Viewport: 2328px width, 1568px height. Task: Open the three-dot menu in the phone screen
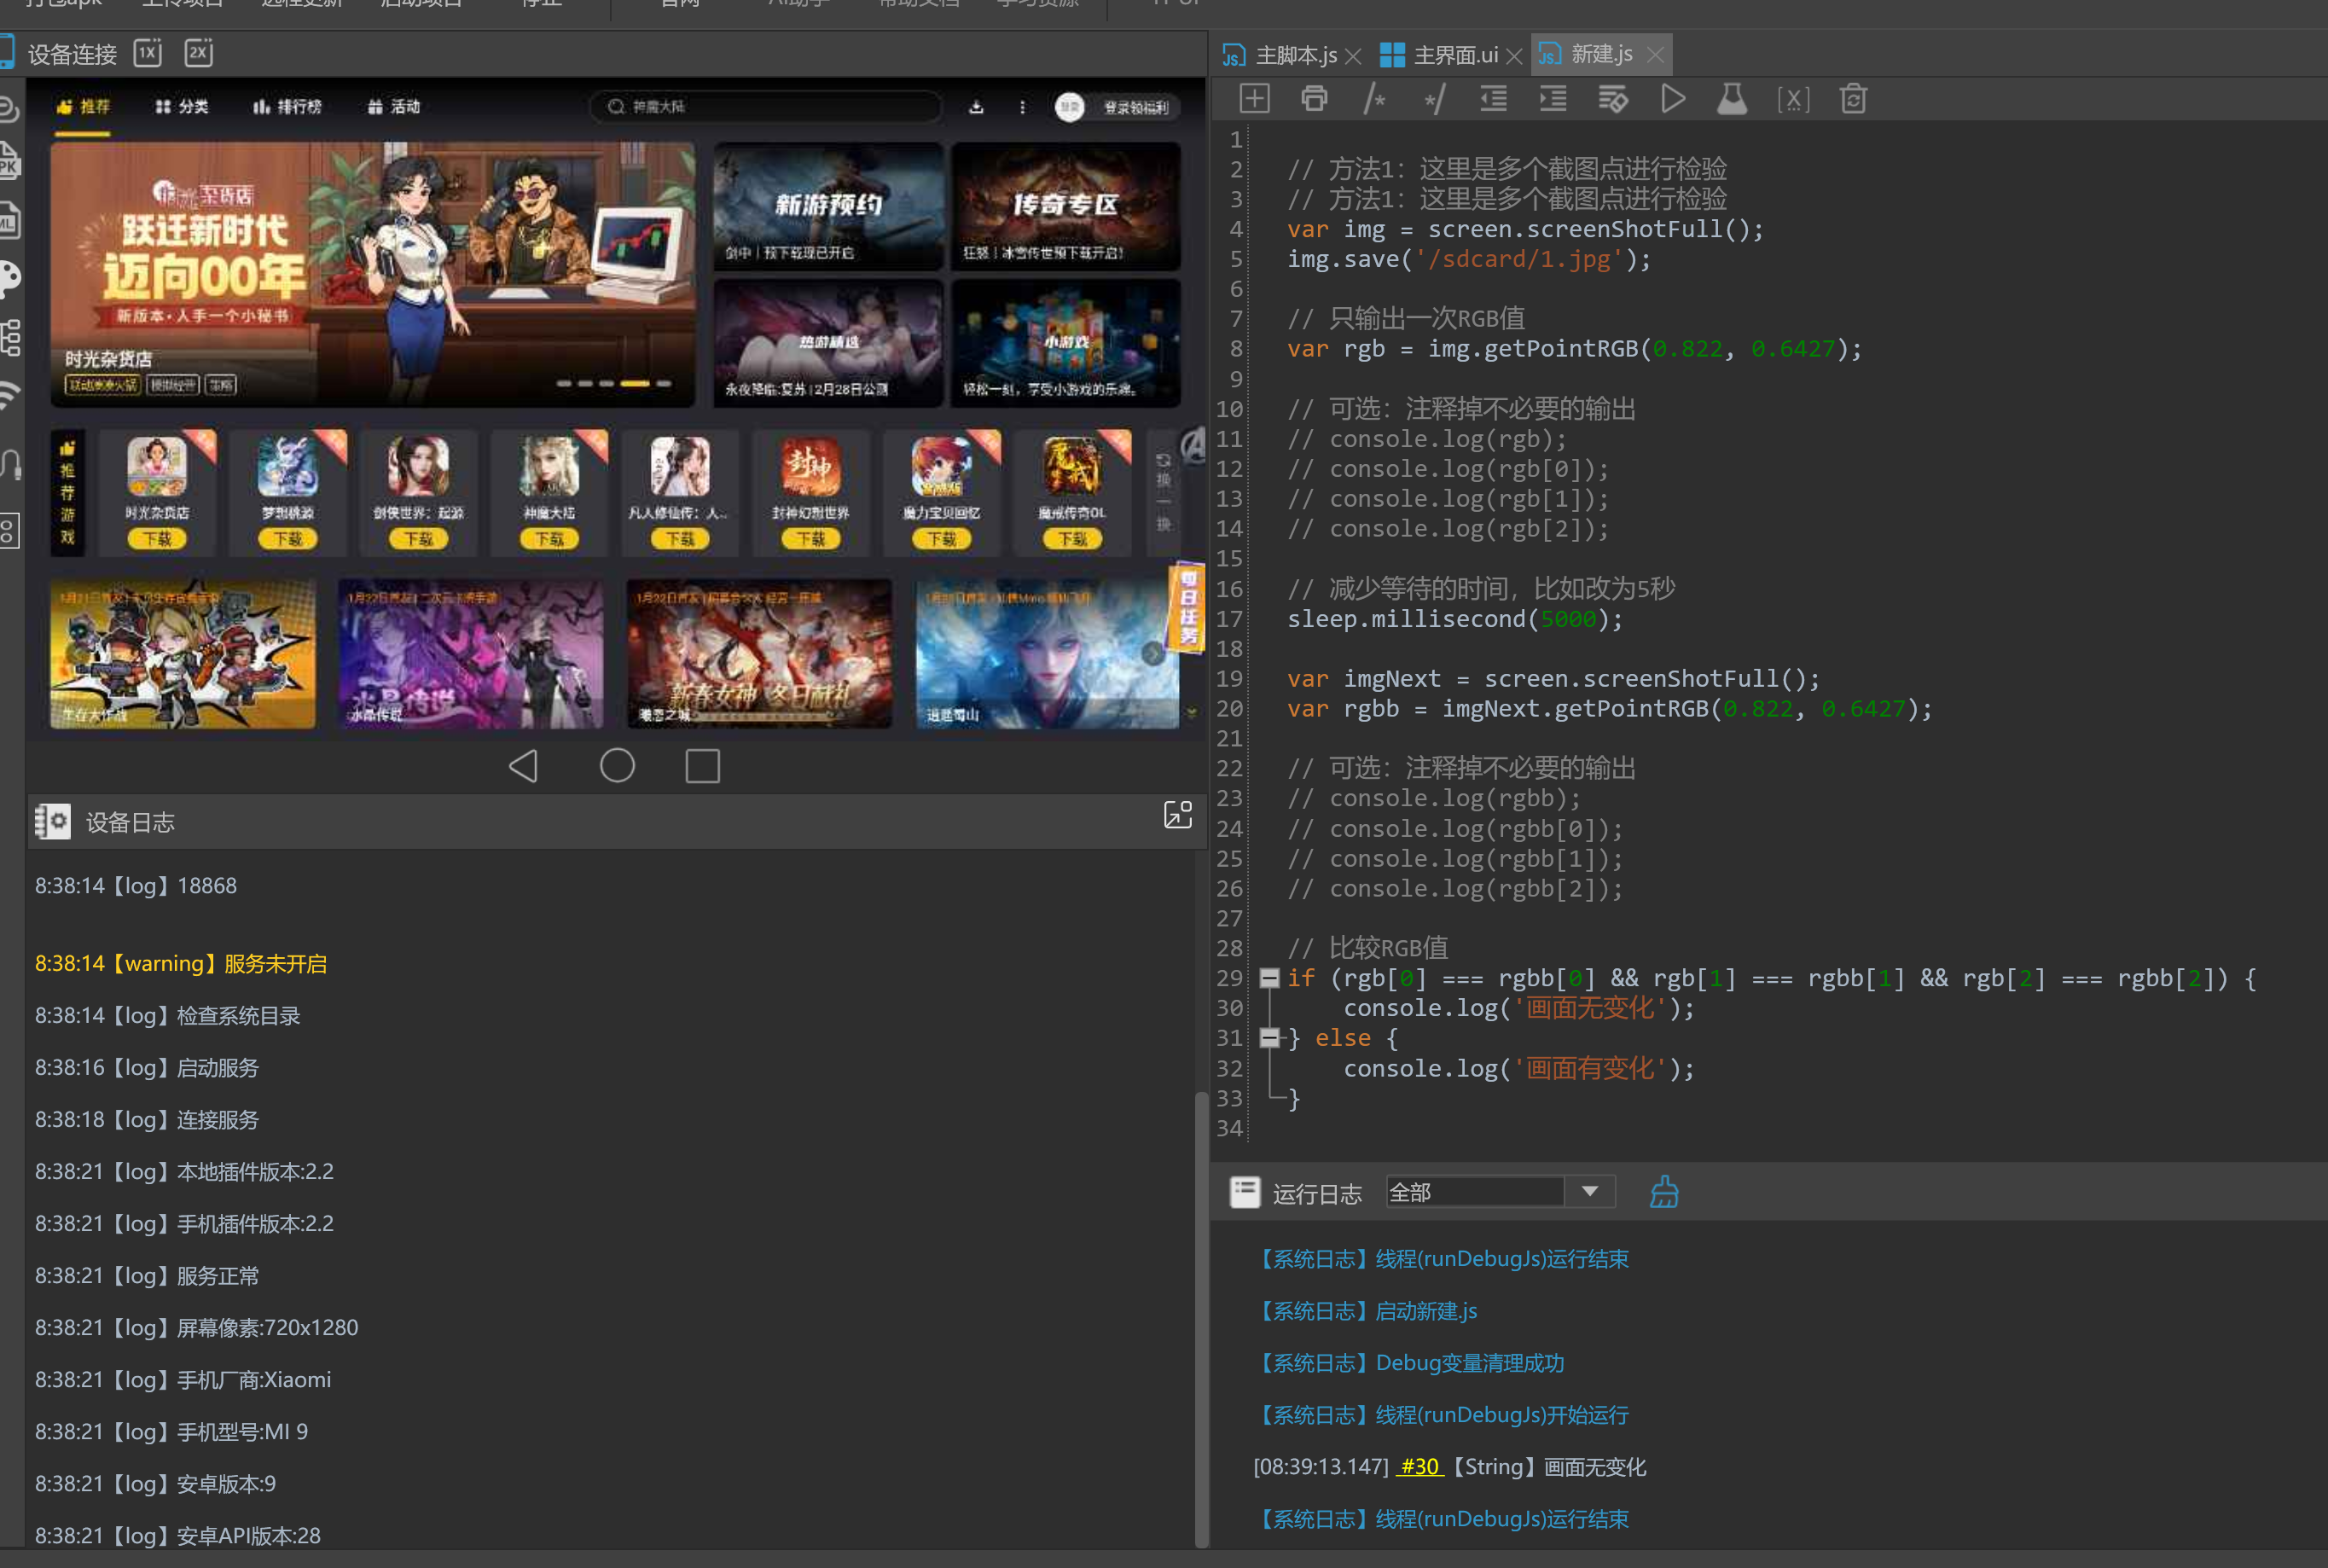(x=1022, y=107)
